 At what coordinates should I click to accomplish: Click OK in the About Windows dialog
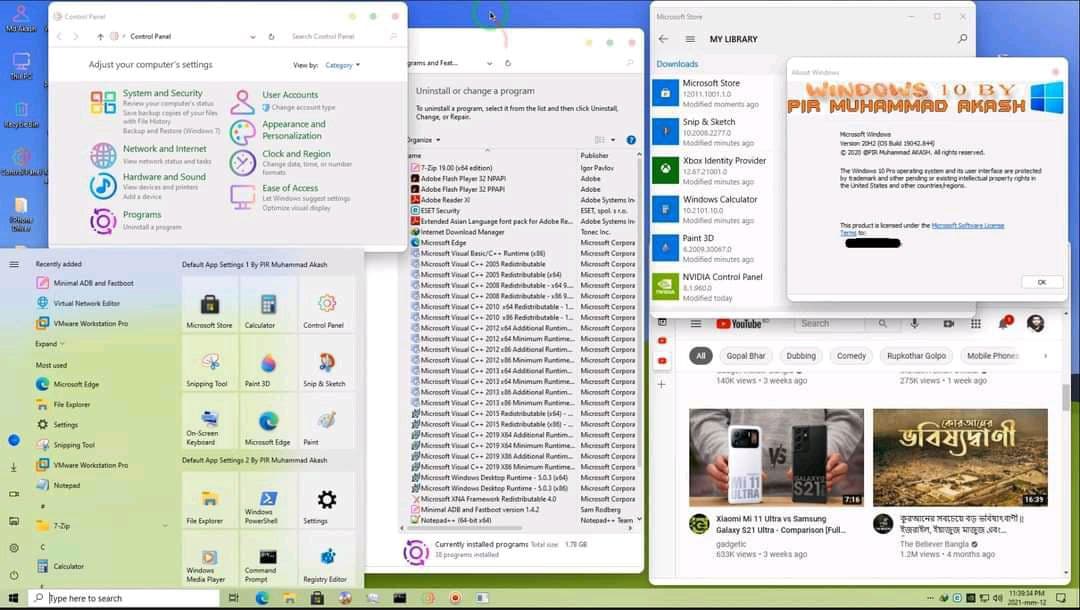1040,282
